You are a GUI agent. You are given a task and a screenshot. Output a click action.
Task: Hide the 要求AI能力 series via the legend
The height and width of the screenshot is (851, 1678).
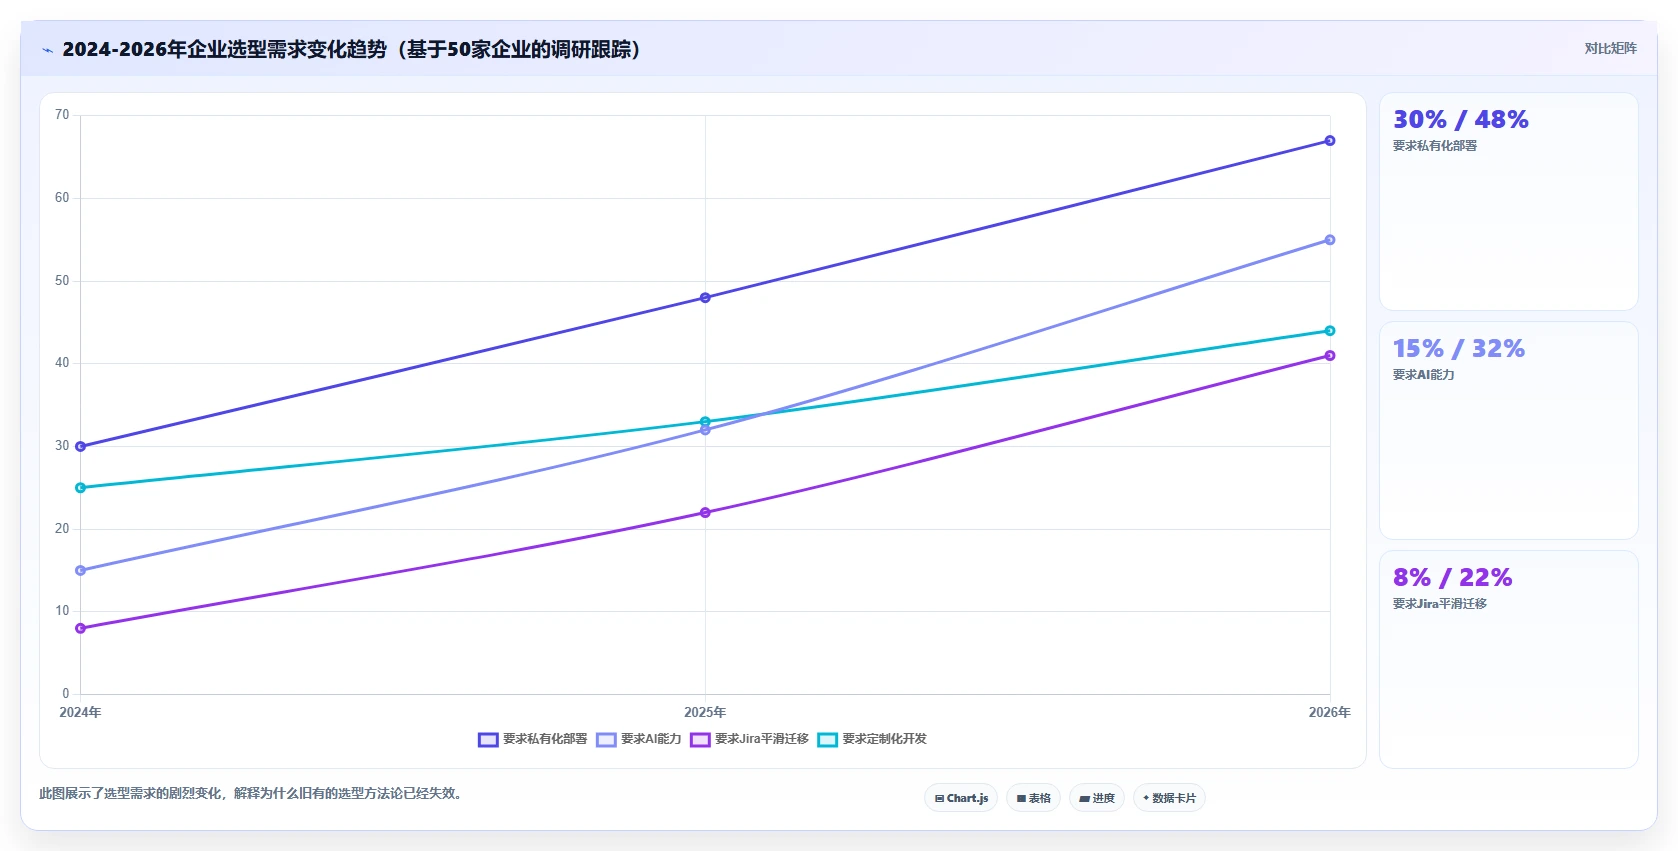click(639, 739)
